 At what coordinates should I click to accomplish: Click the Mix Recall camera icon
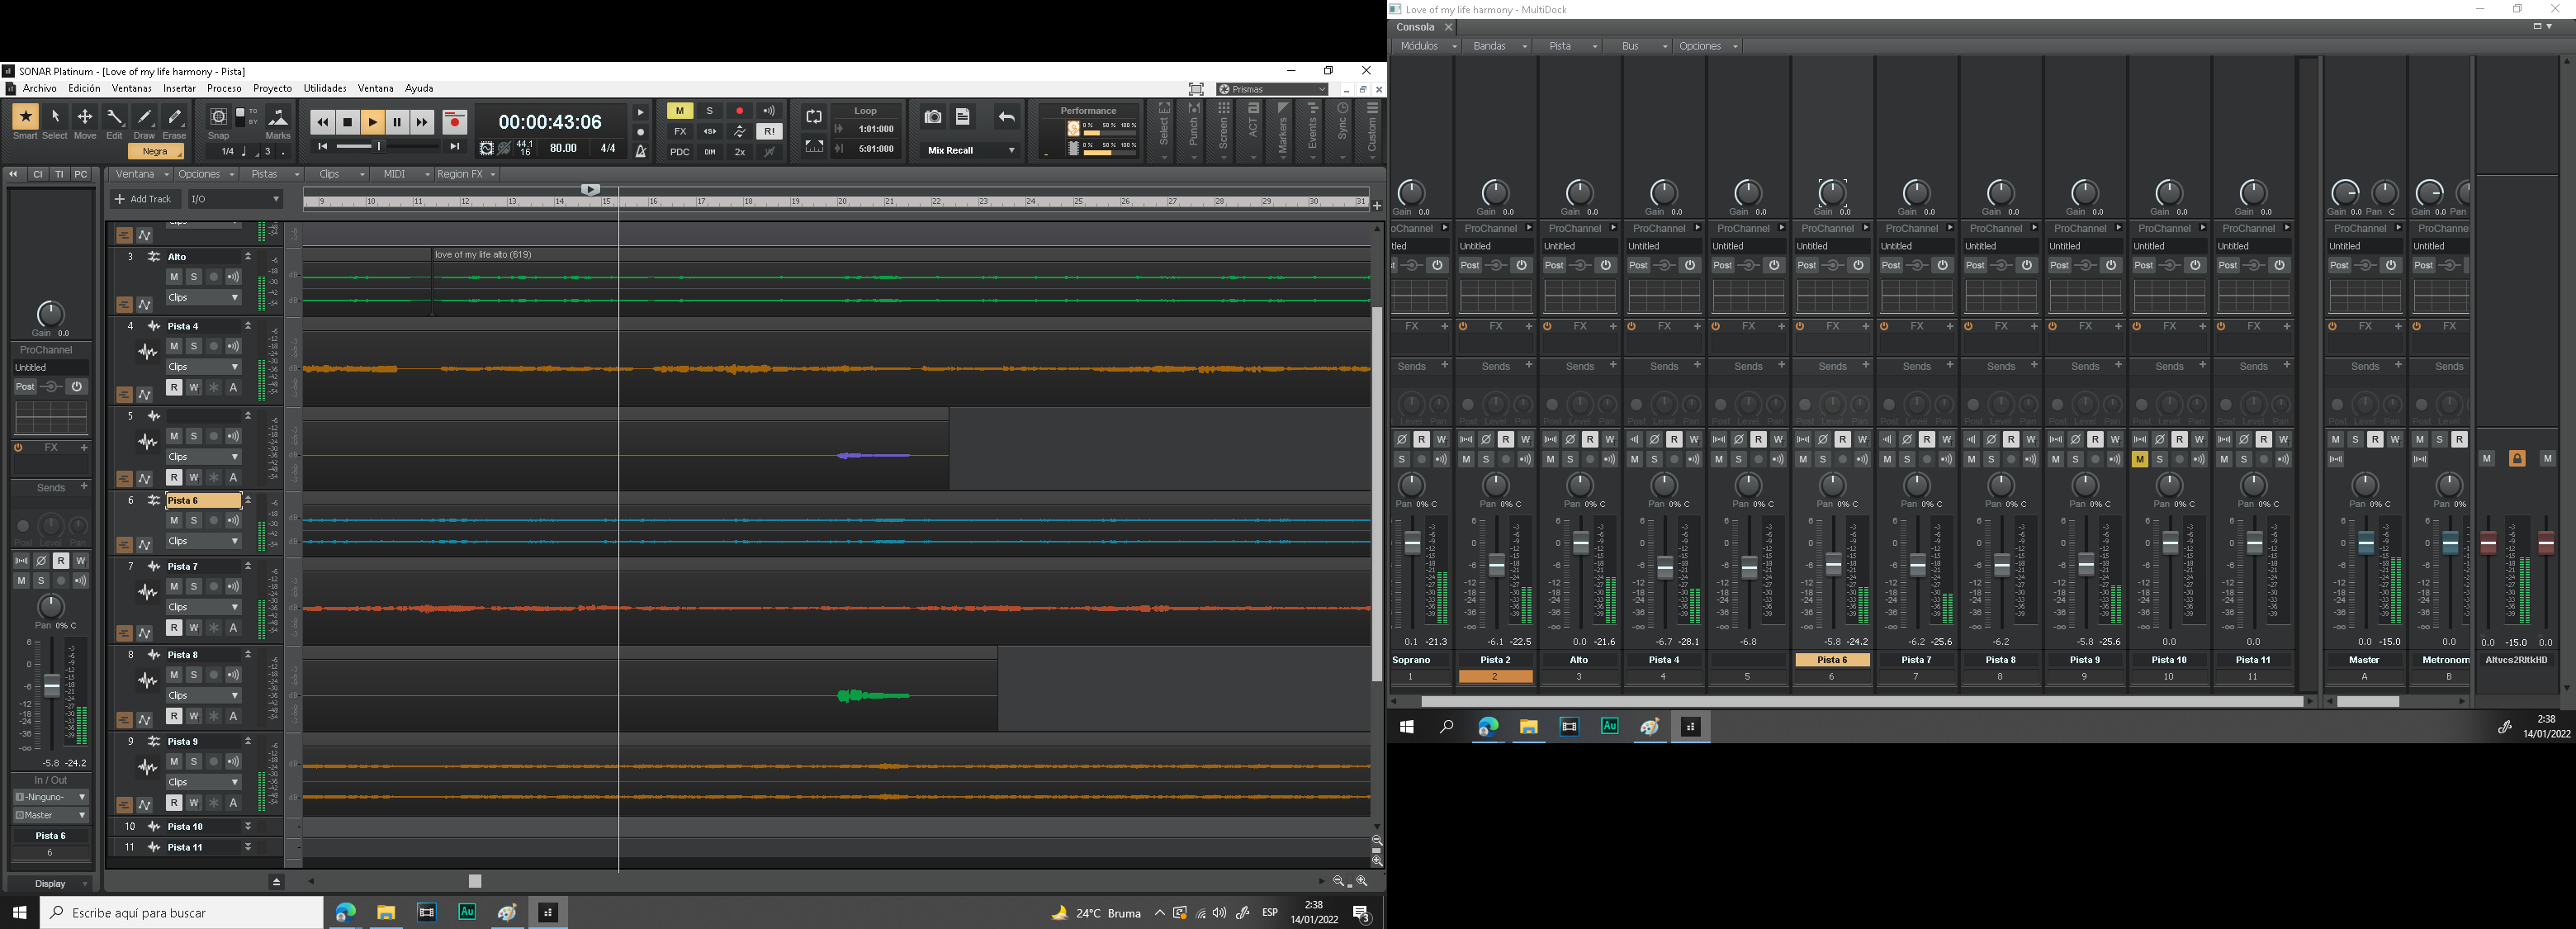coord(932,117)
